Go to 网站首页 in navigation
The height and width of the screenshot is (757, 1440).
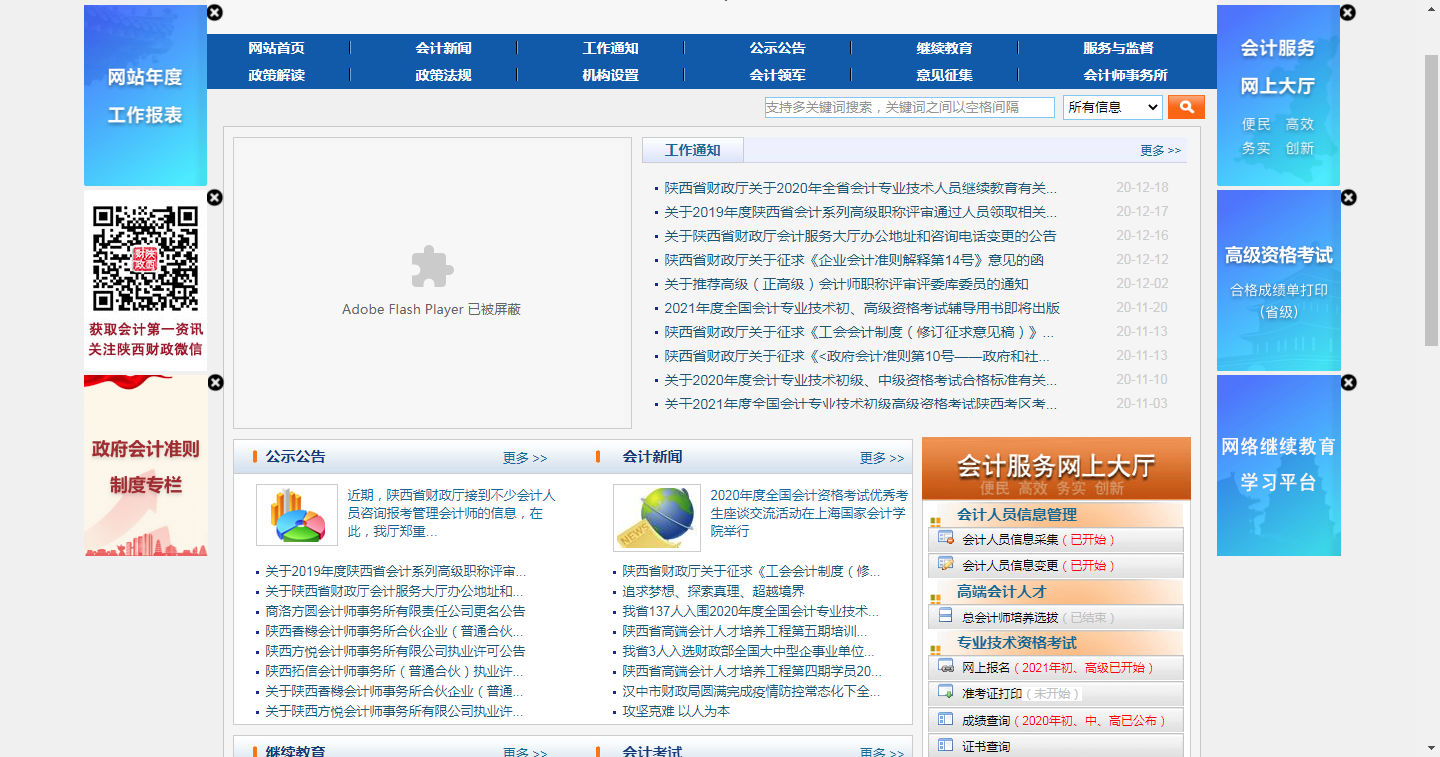click(x=277, y=48)
